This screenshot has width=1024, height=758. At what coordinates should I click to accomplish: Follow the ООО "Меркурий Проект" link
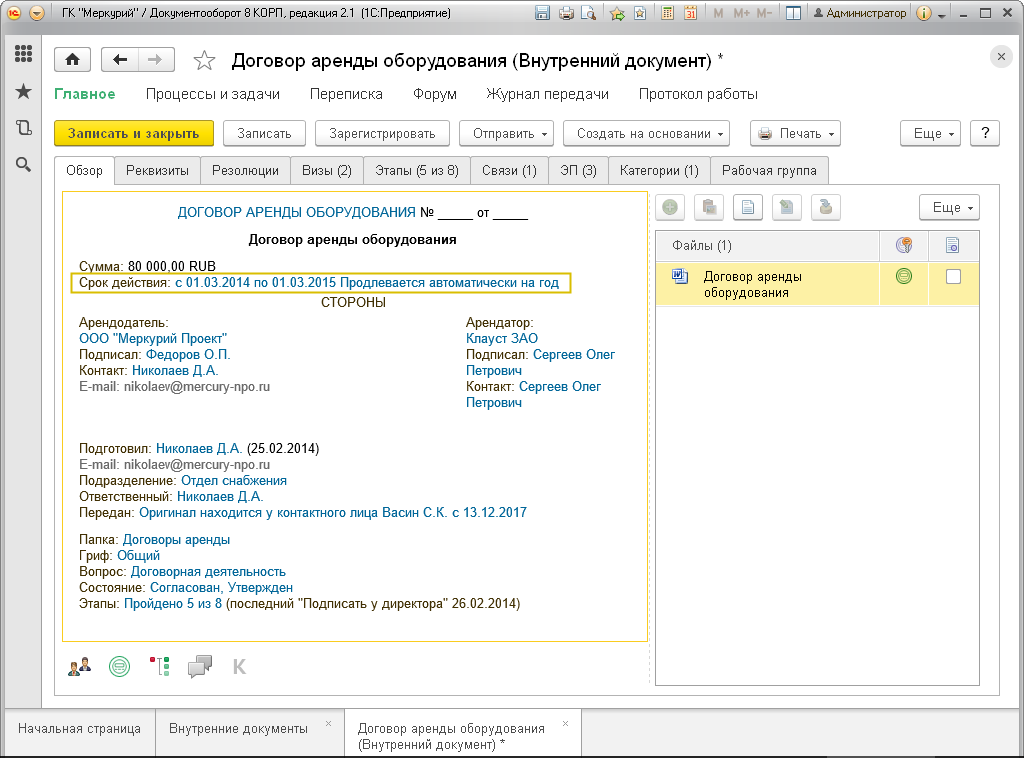(x=153, y=338)
